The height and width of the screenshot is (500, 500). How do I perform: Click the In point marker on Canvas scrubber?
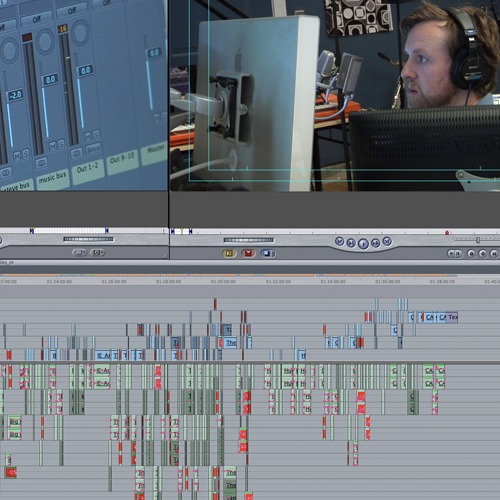tap(173, 231)
